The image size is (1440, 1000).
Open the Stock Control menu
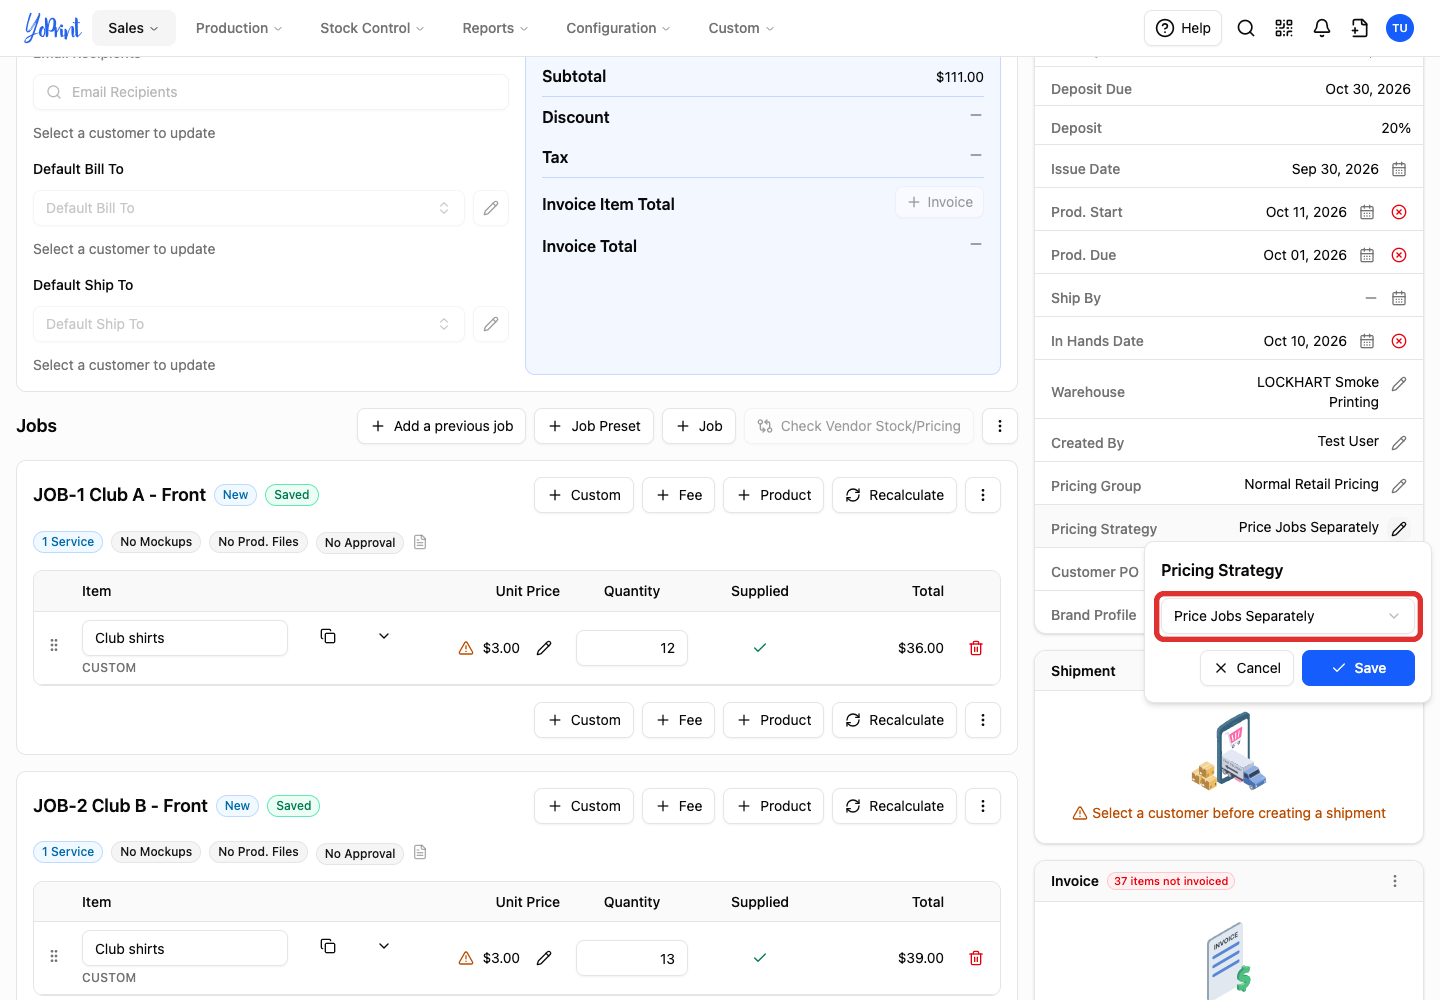coord(372,28)
